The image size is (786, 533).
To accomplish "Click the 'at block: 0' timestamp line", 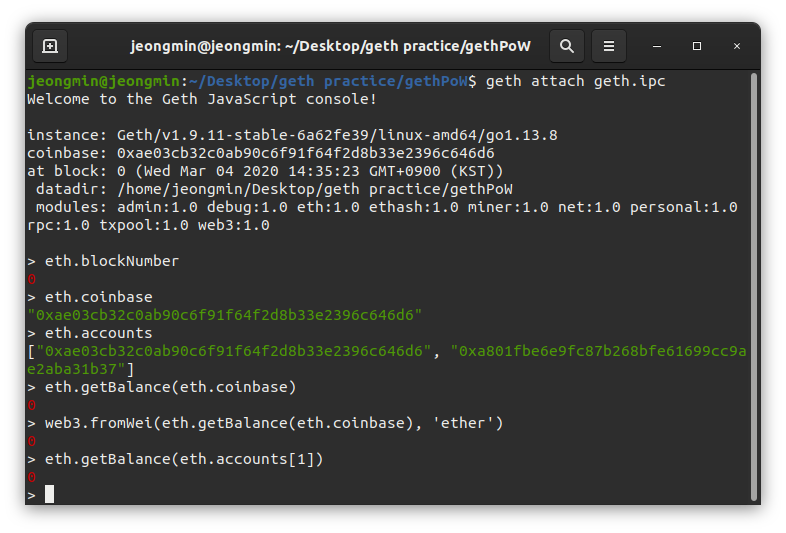I will [x=265, y=171].
